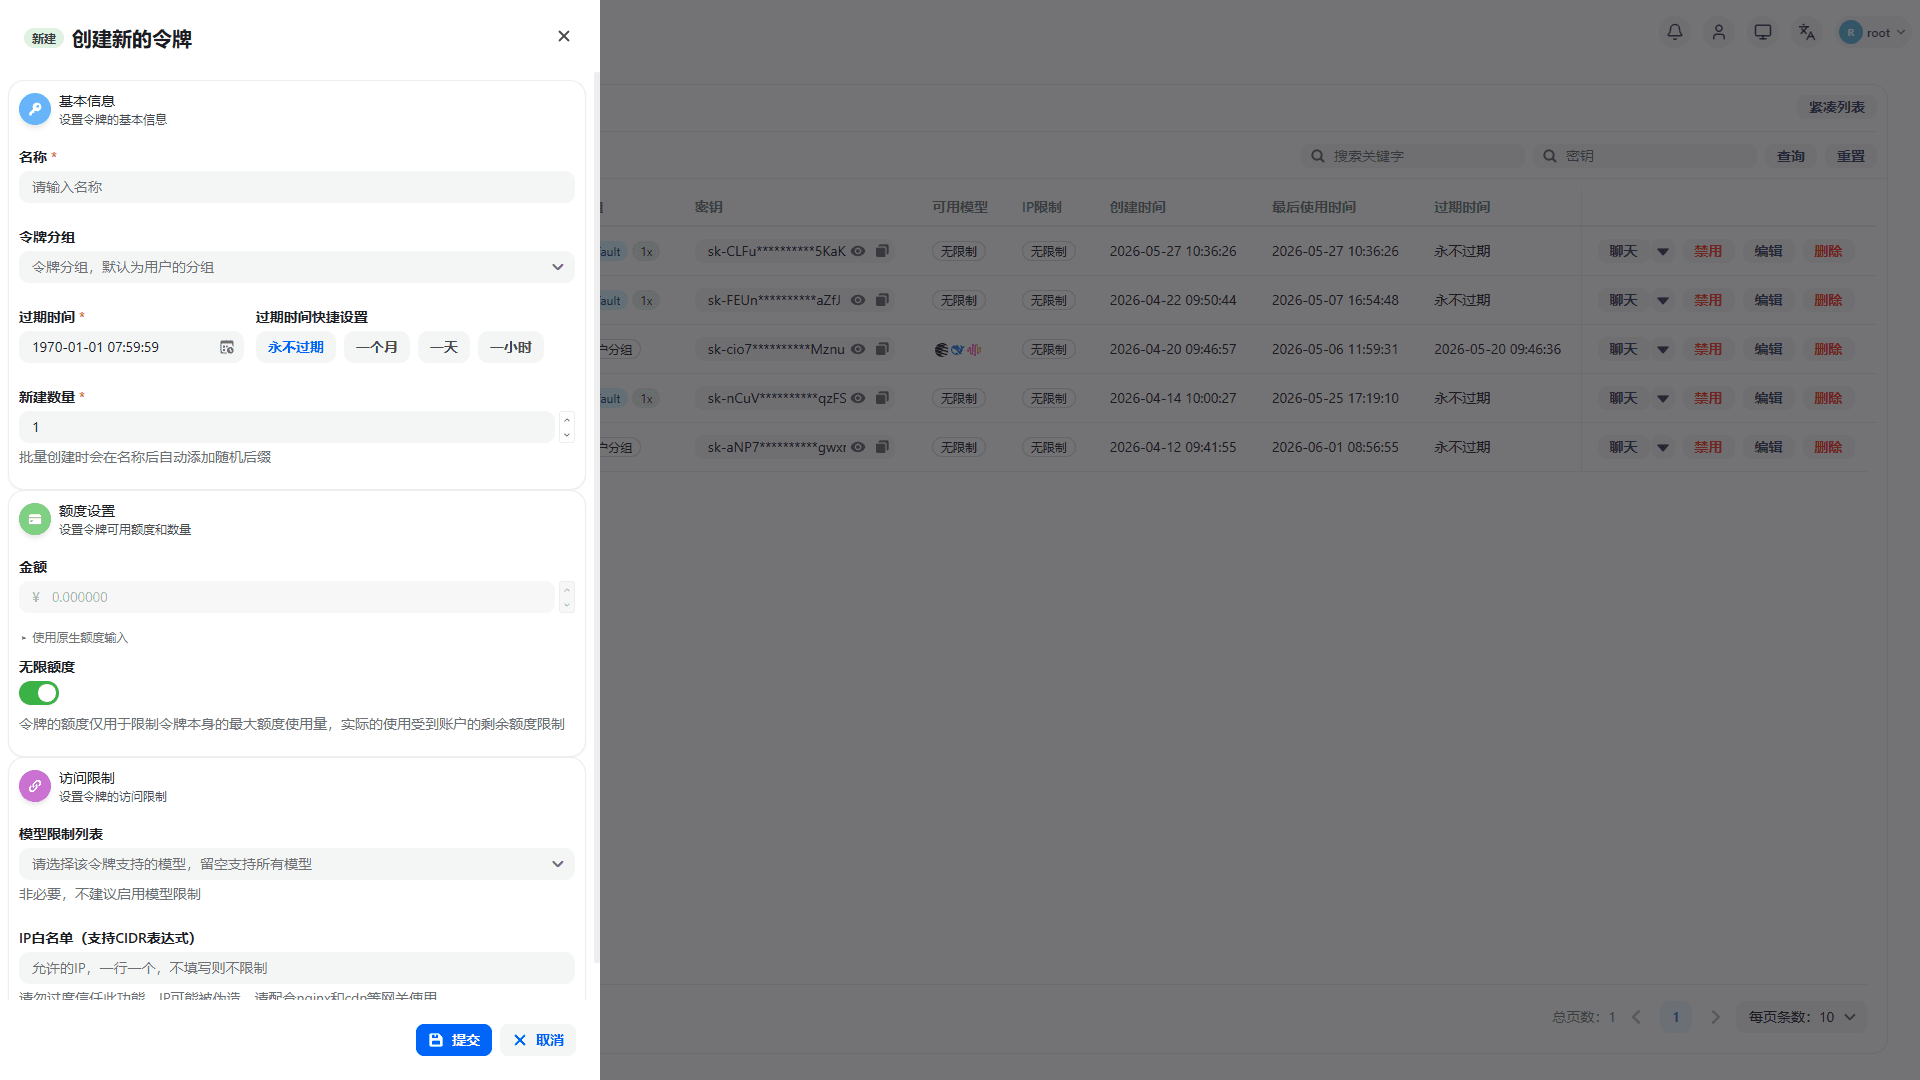1920x1080 pixels.
Task: Reveal the sk-aNP7 key with eye icon
Action: 858,447
